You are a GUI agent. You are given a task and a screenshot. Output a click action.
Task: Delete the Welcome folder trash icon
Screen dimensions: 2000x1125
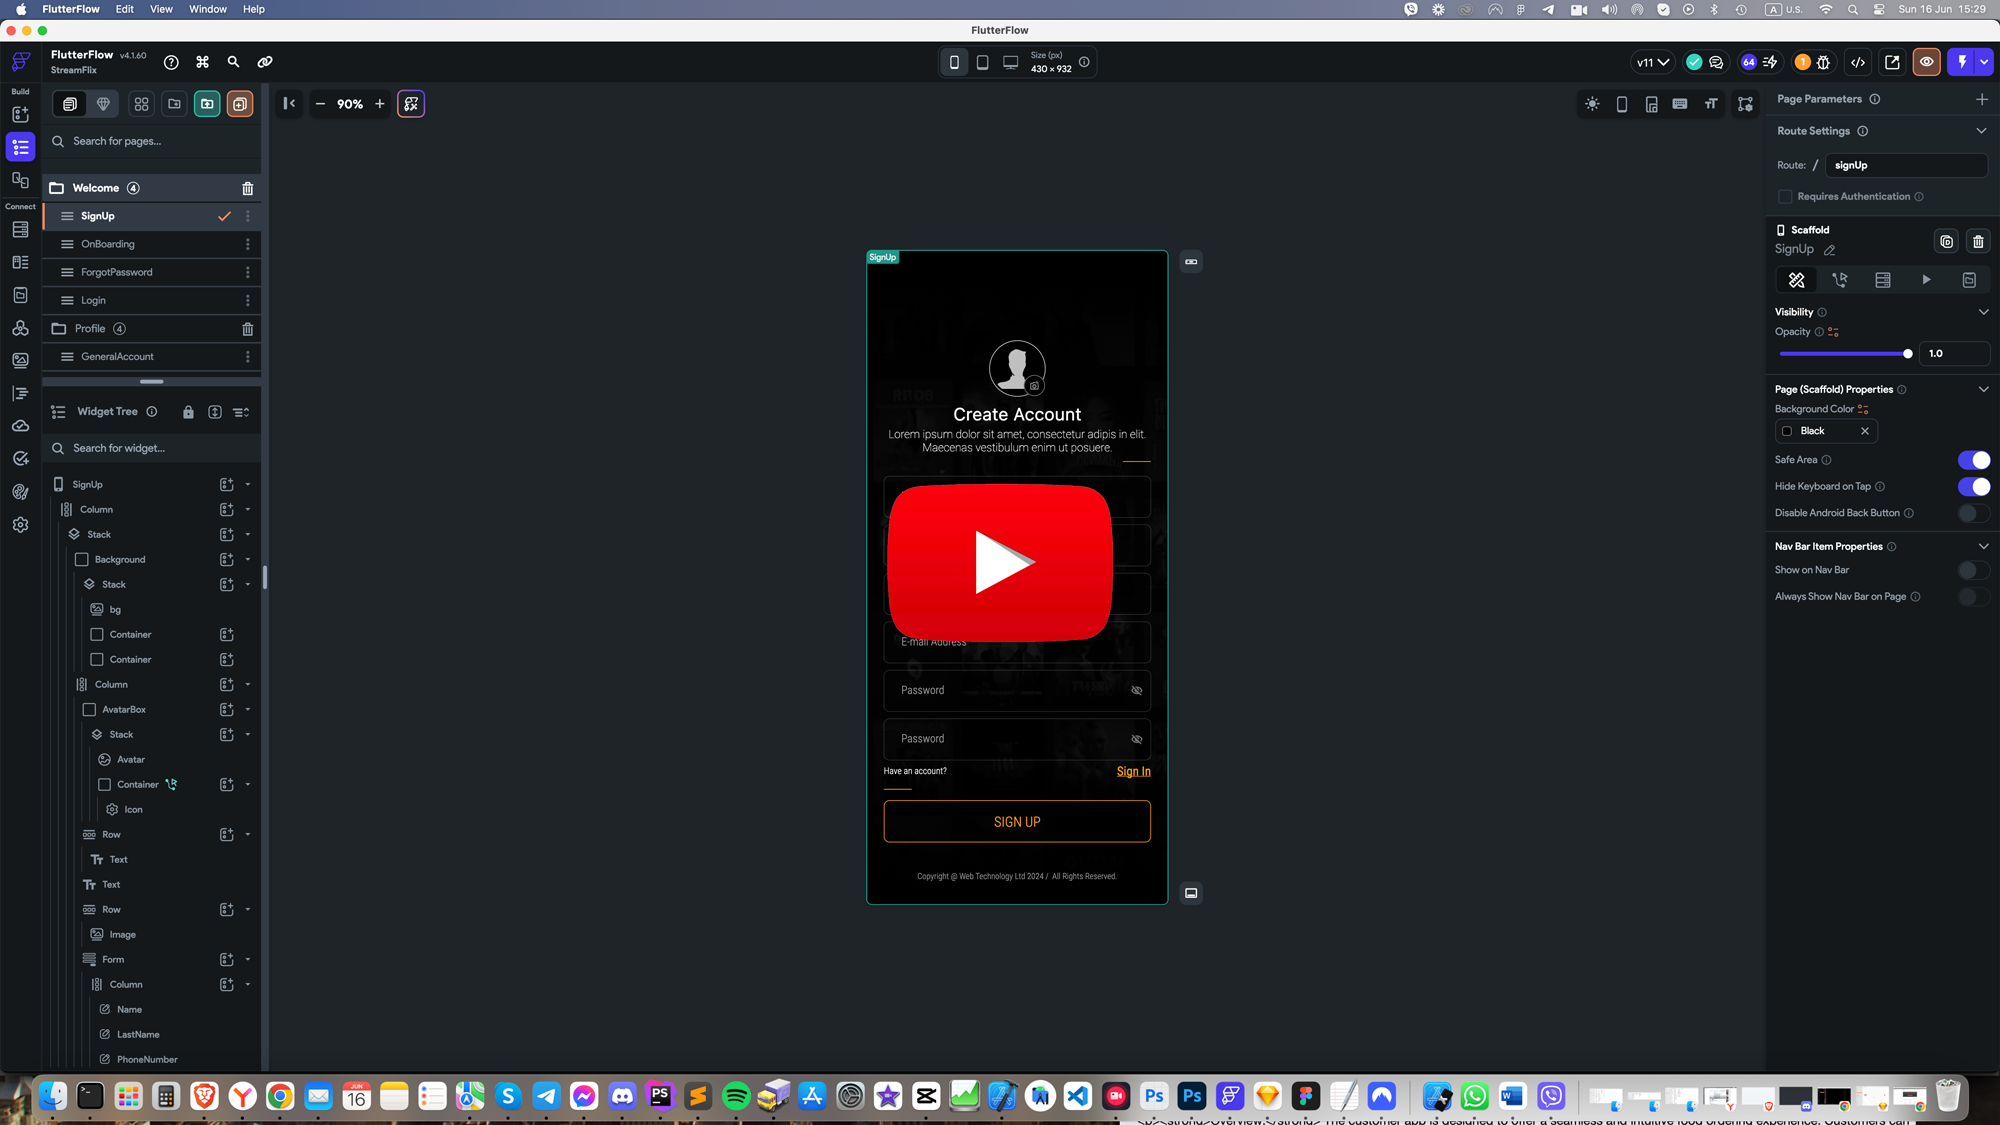pos(247,188)
